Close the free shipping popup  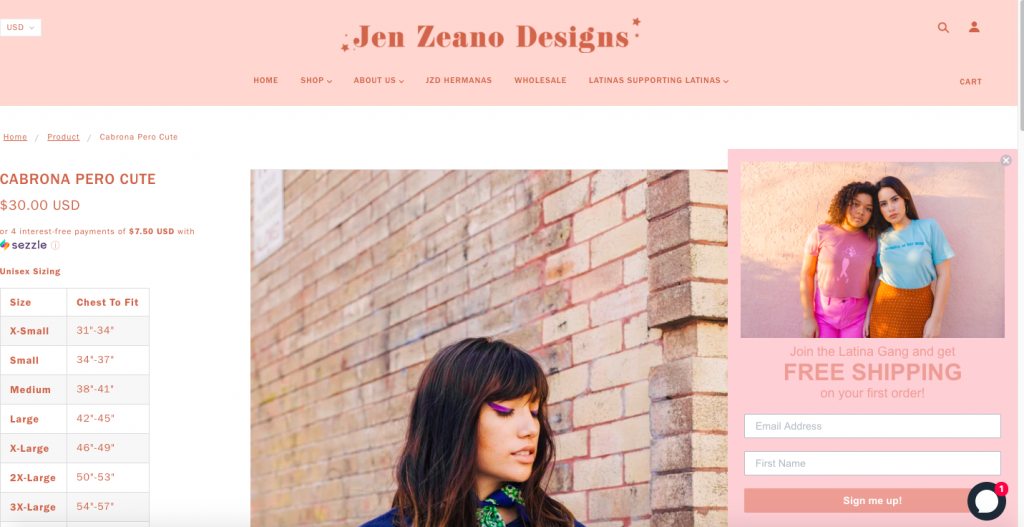(1006, 160)
